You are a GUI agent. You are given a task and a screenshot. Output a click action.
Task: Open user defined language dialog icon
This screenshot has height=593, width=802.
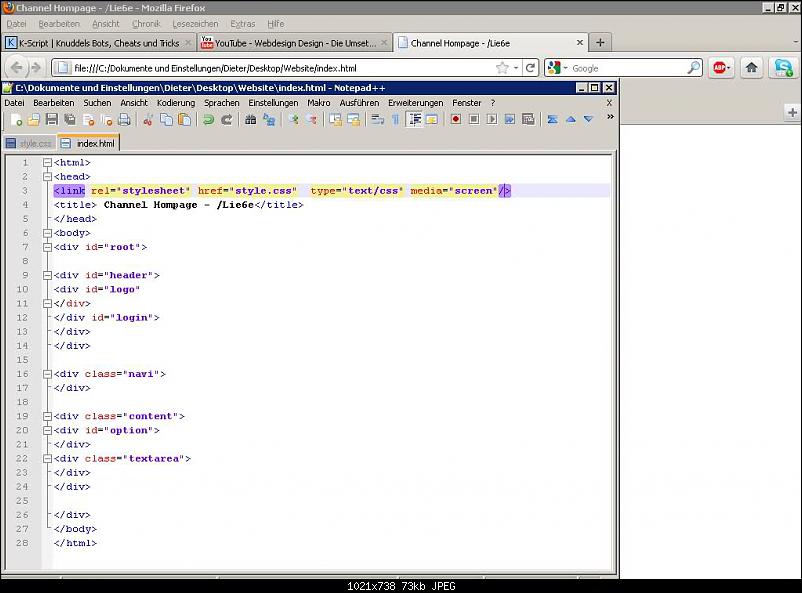click(432, 120)
